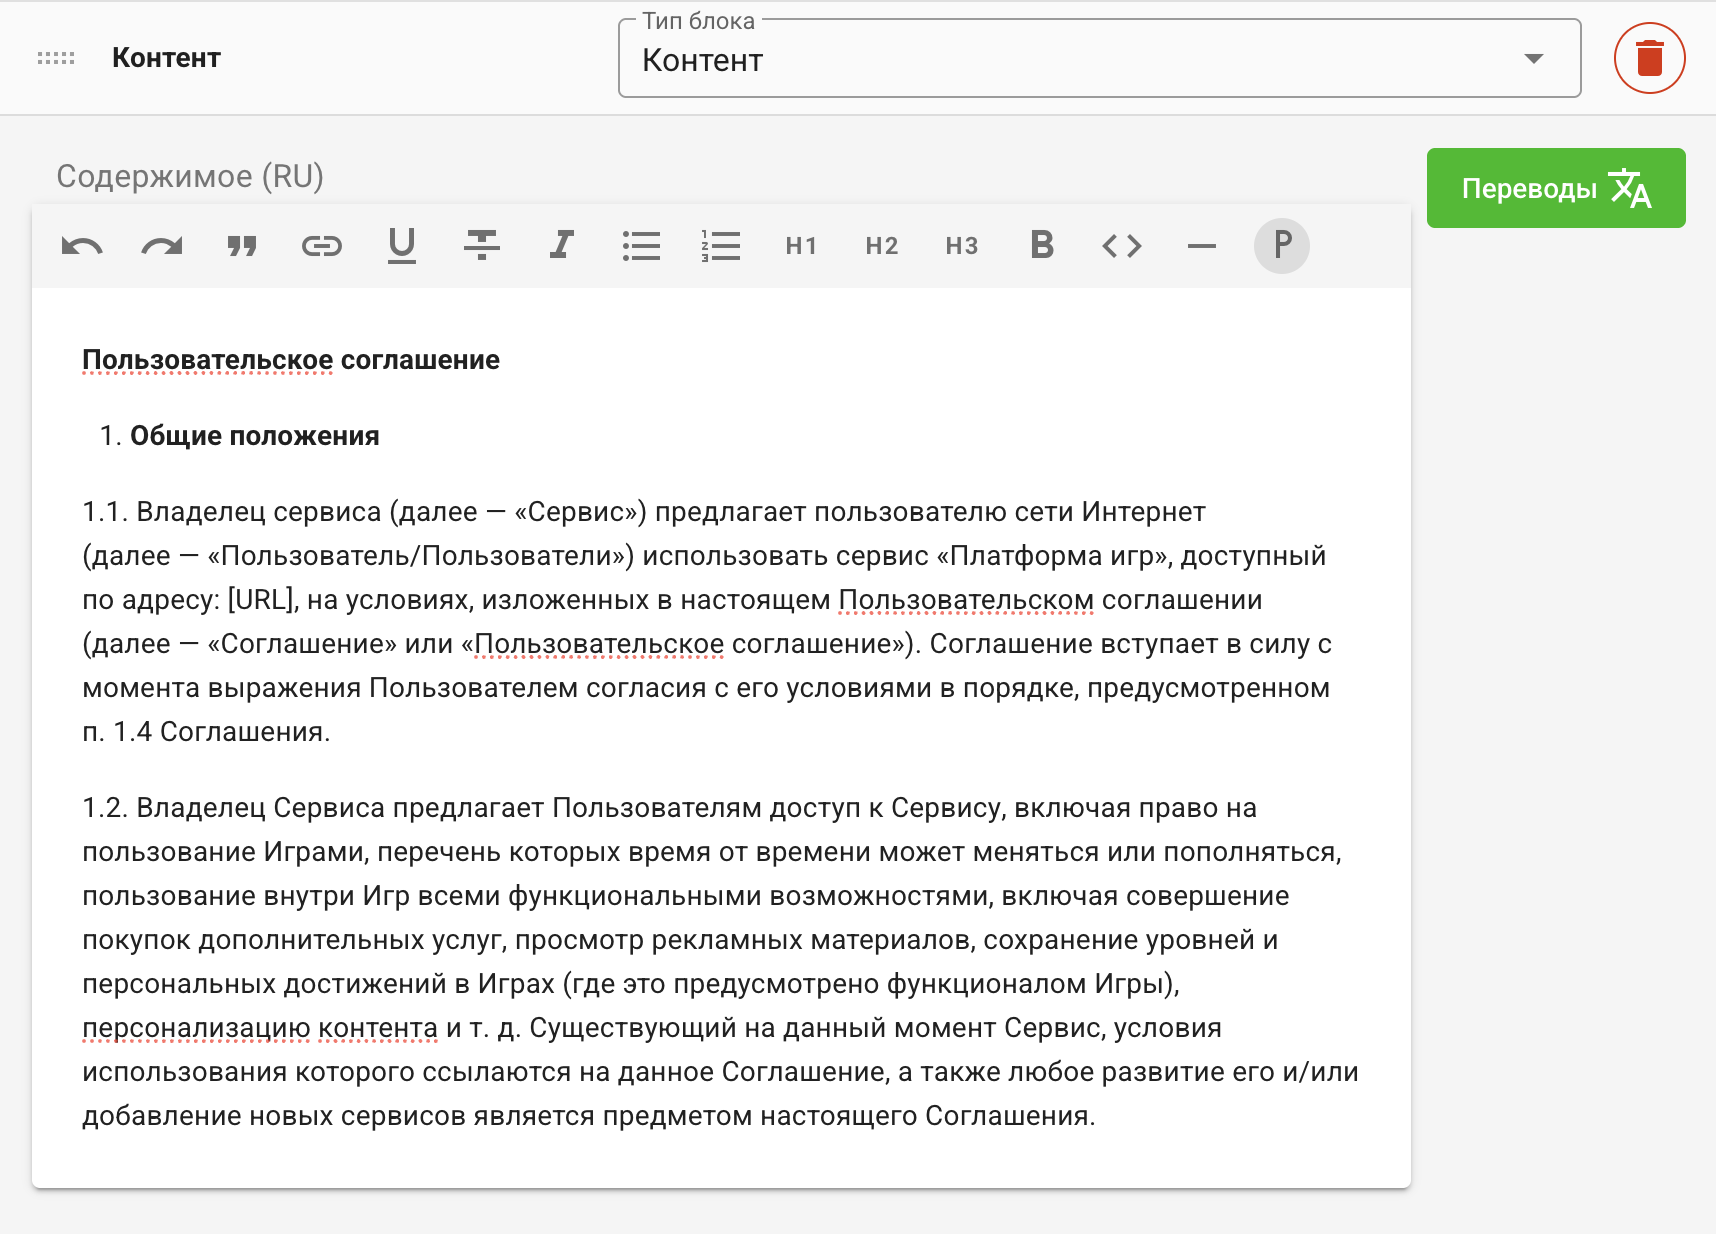Click the «Содержимое (RU)» label

[190, 176]
